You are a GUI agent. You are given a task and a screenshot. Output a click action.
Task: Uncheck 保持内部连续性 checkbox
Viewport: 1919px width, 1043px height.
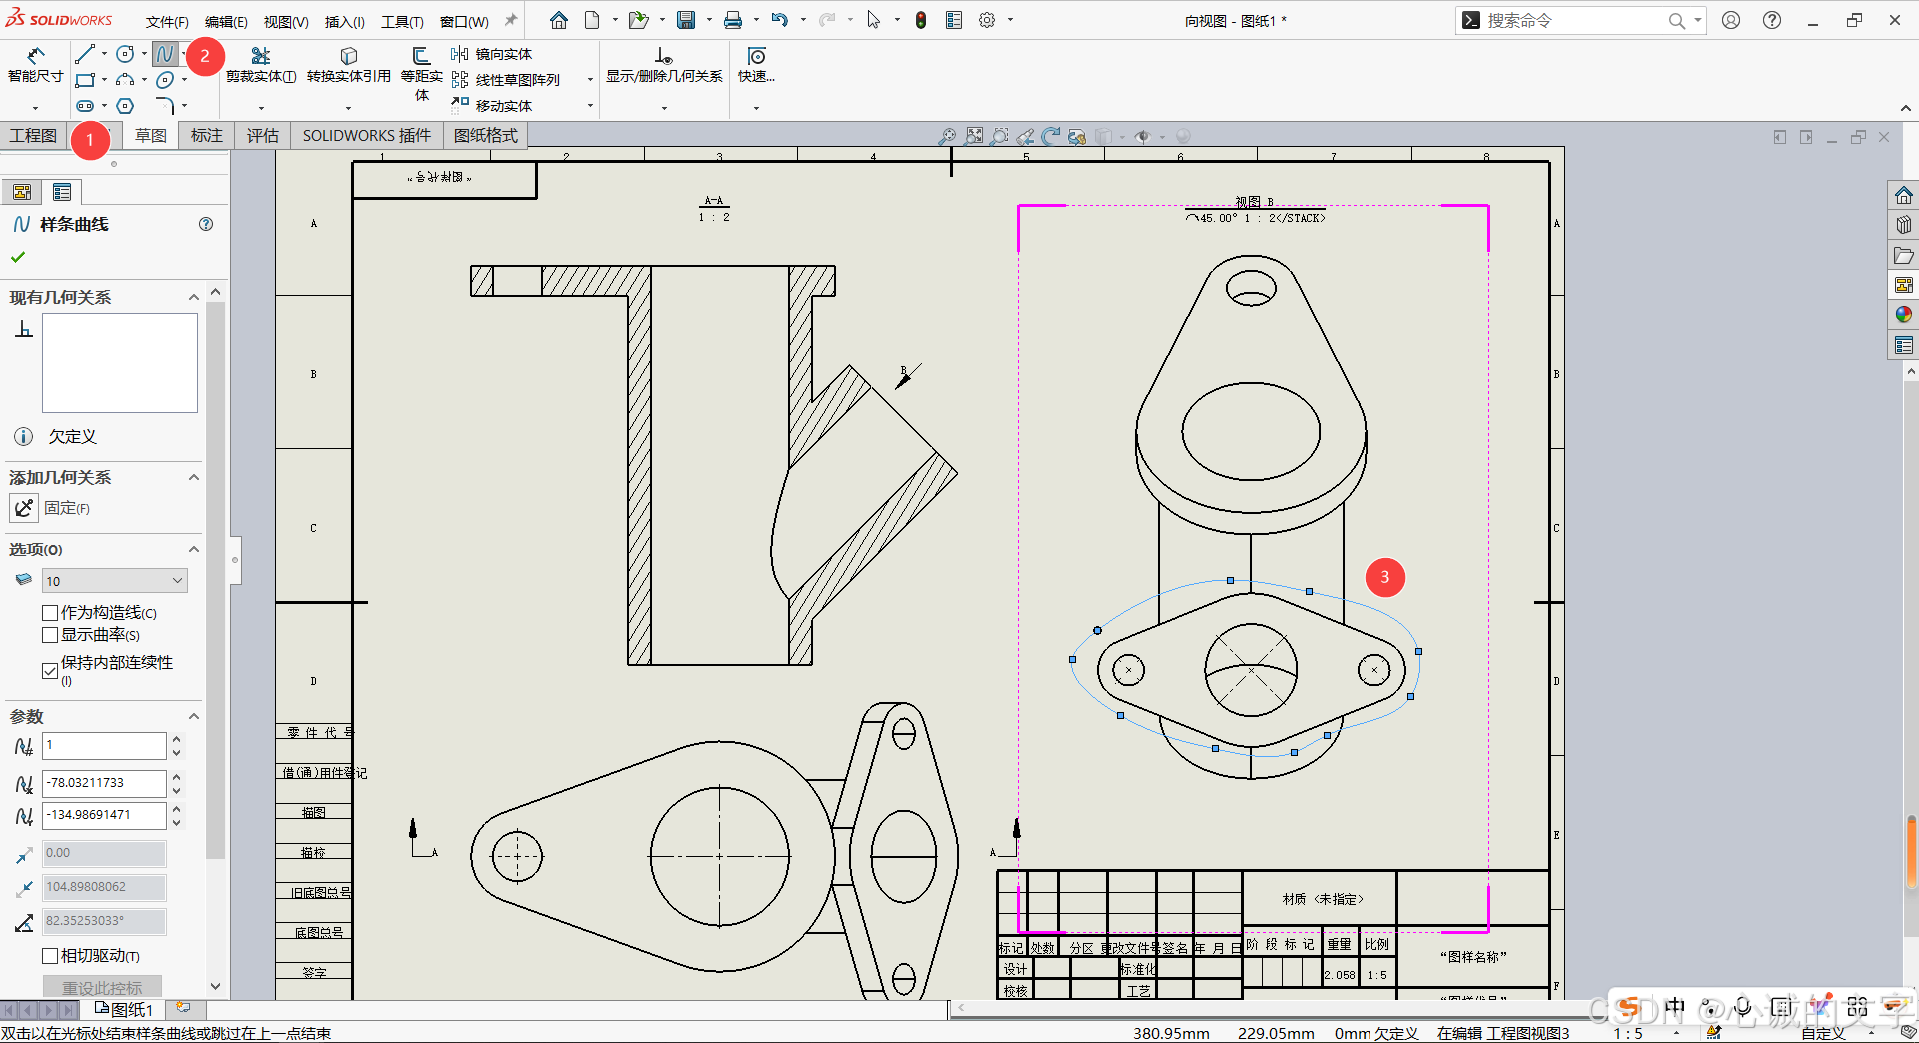50,671
